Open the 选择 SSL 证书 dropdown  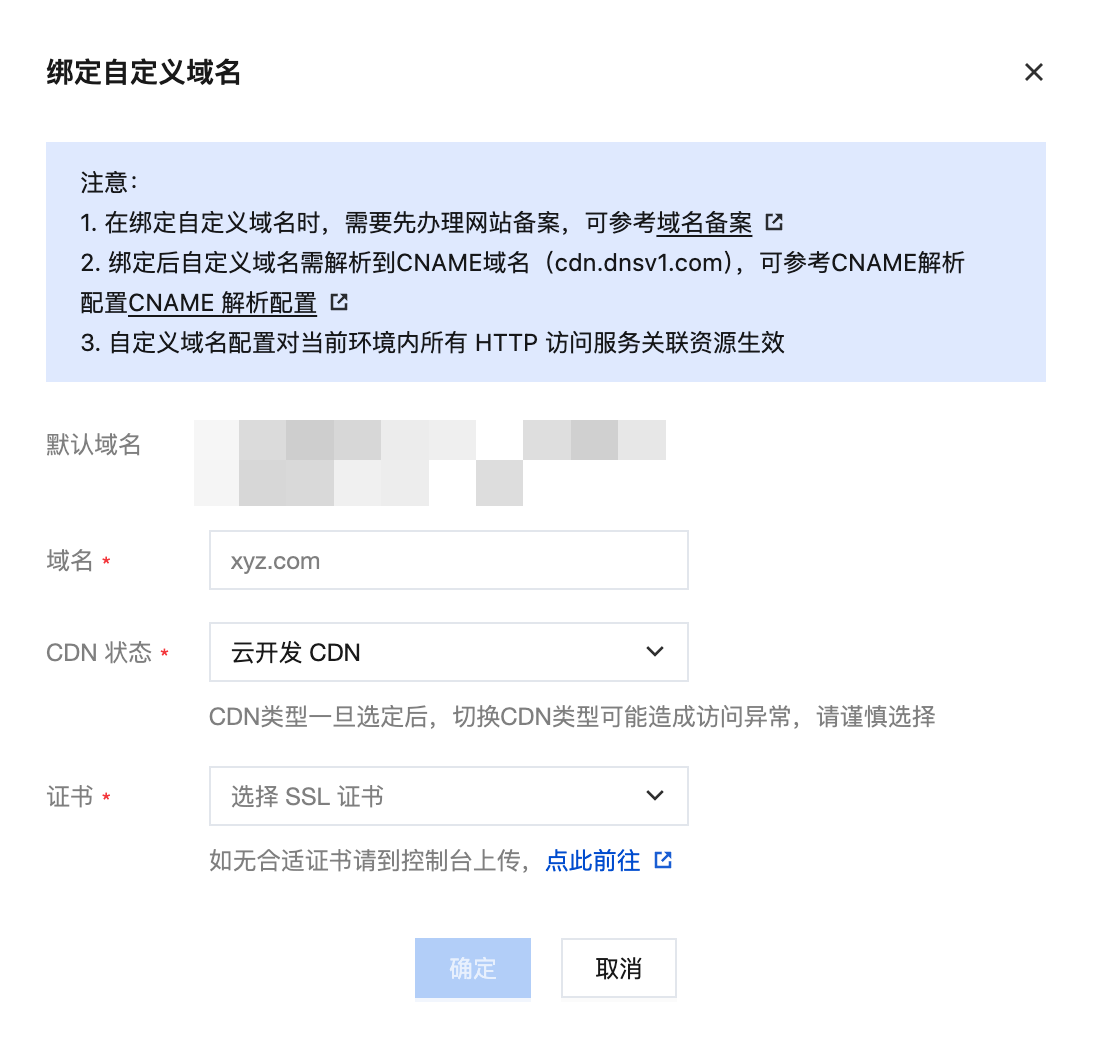430,796
